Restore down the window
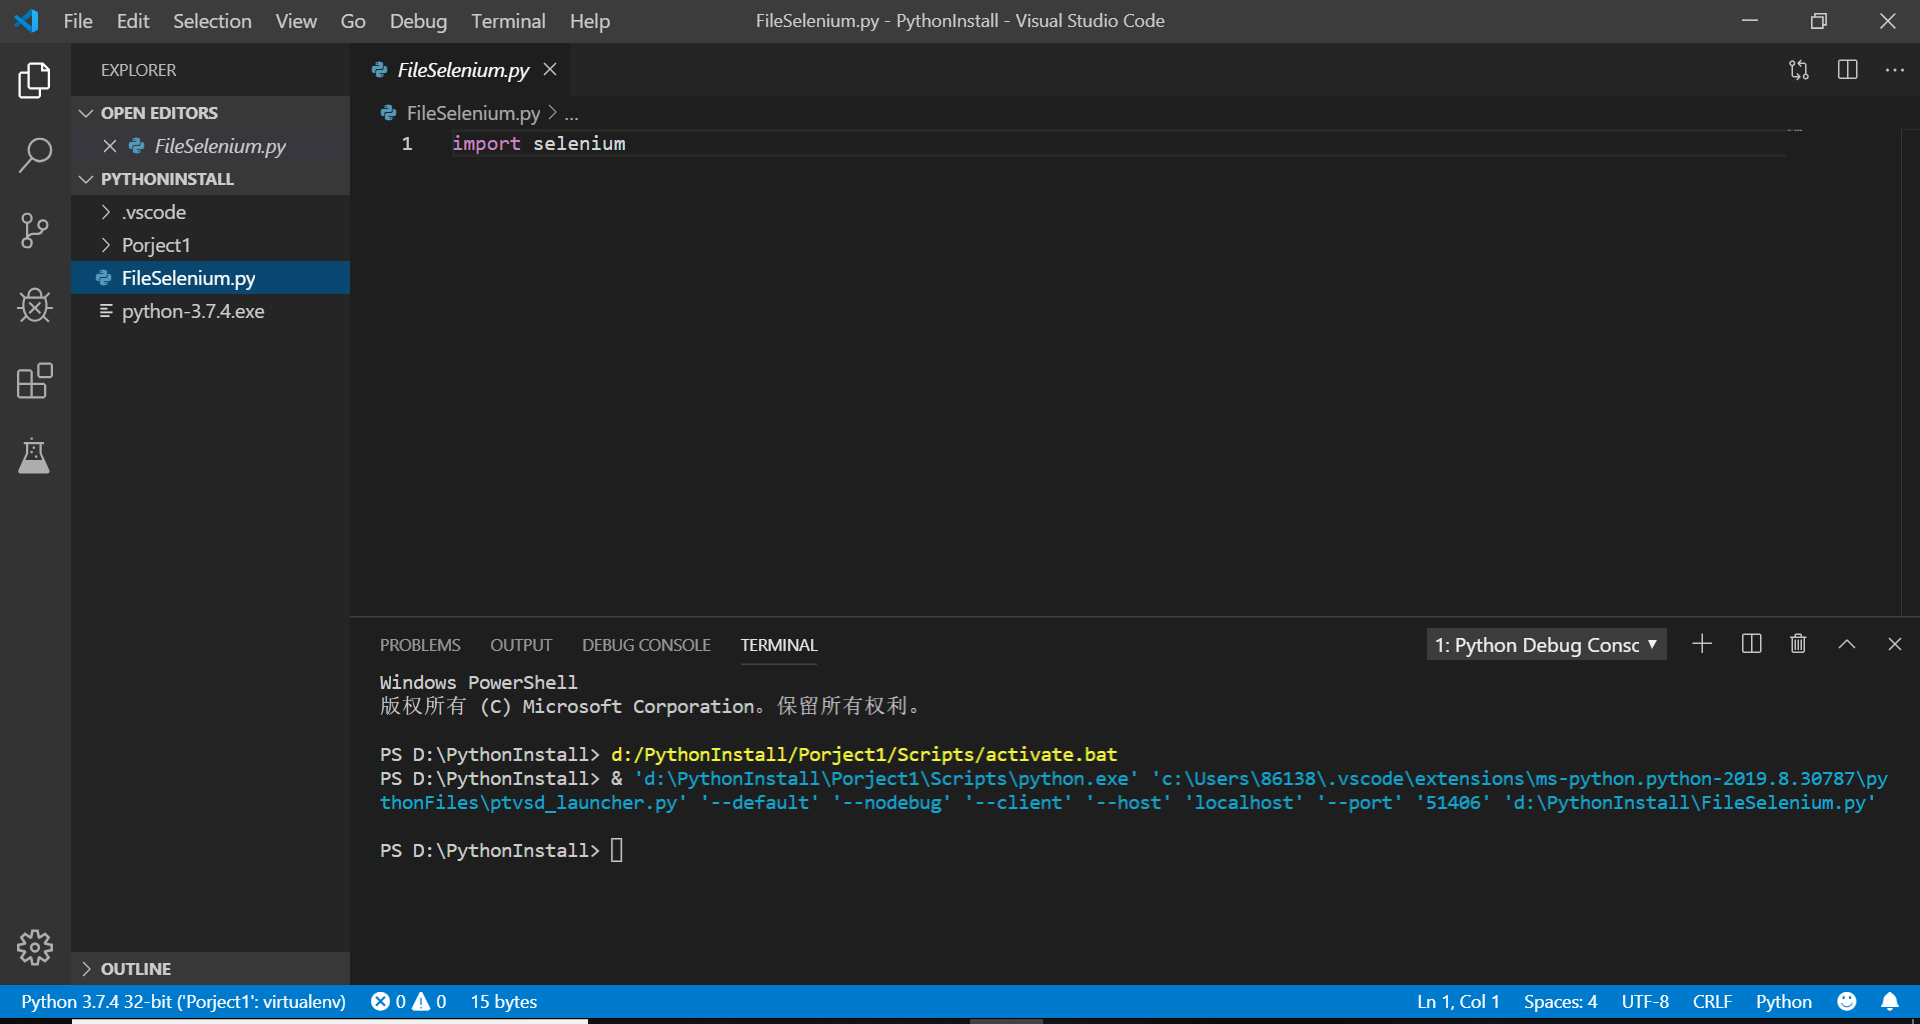This screenshot has height=1024, width=1920. pyautogui.click(x=1819, y=21)
